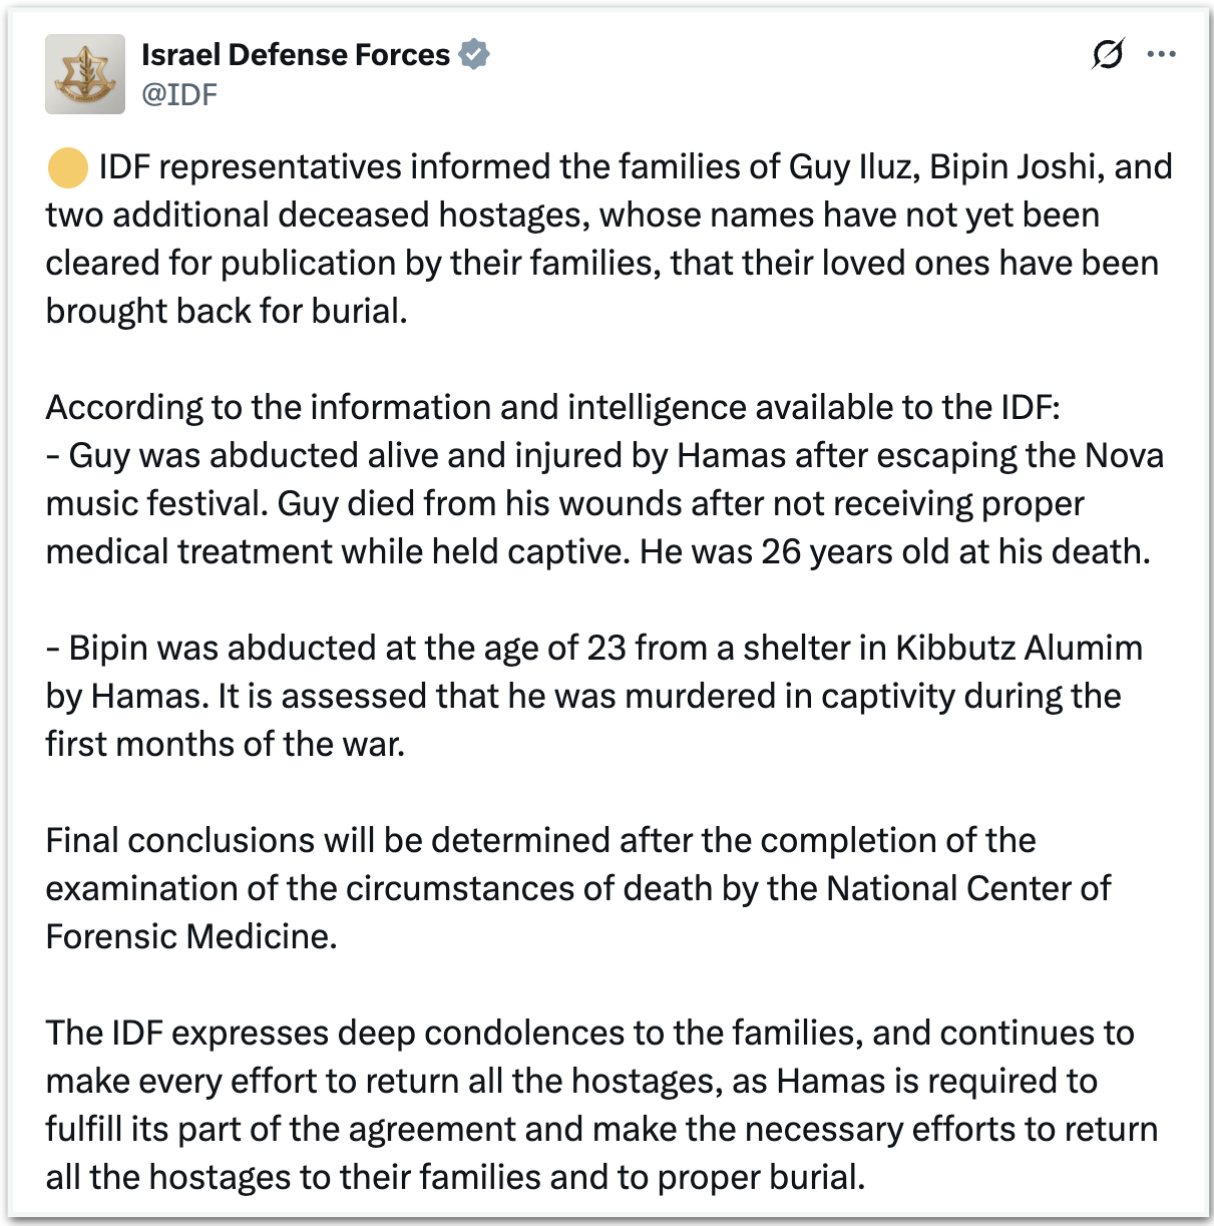This screenshot has width=1214, height=1226.
Task: Click the Grok icon on the post
Action: tap(1107, 54)
